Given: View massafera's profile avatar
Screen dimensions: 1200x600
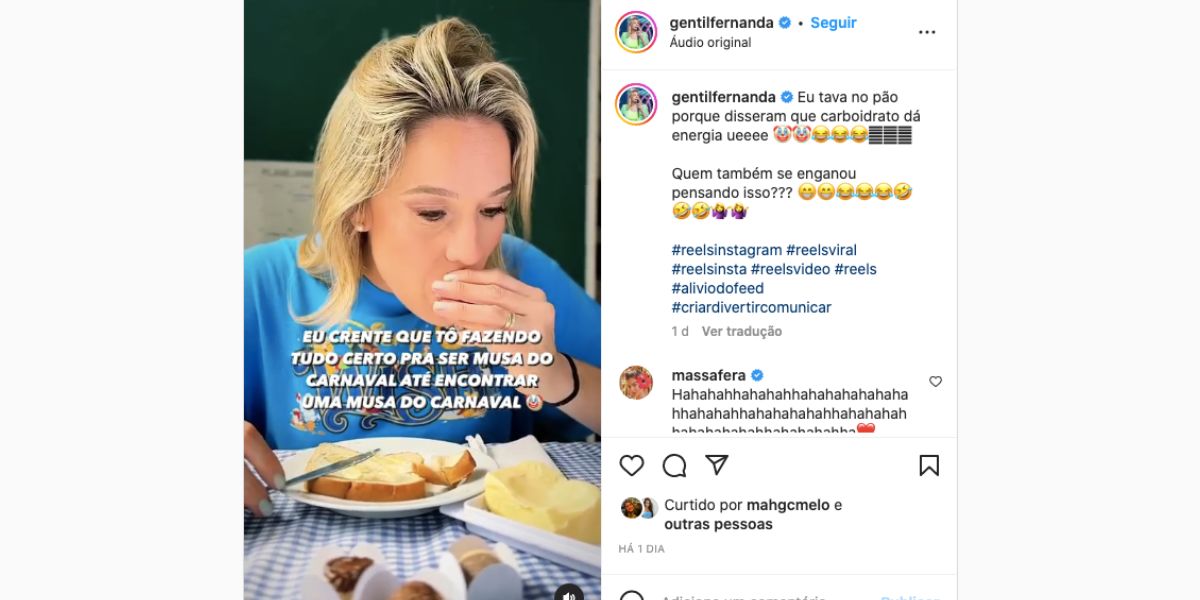Looking at the screenshot, I should pos(636,382).
